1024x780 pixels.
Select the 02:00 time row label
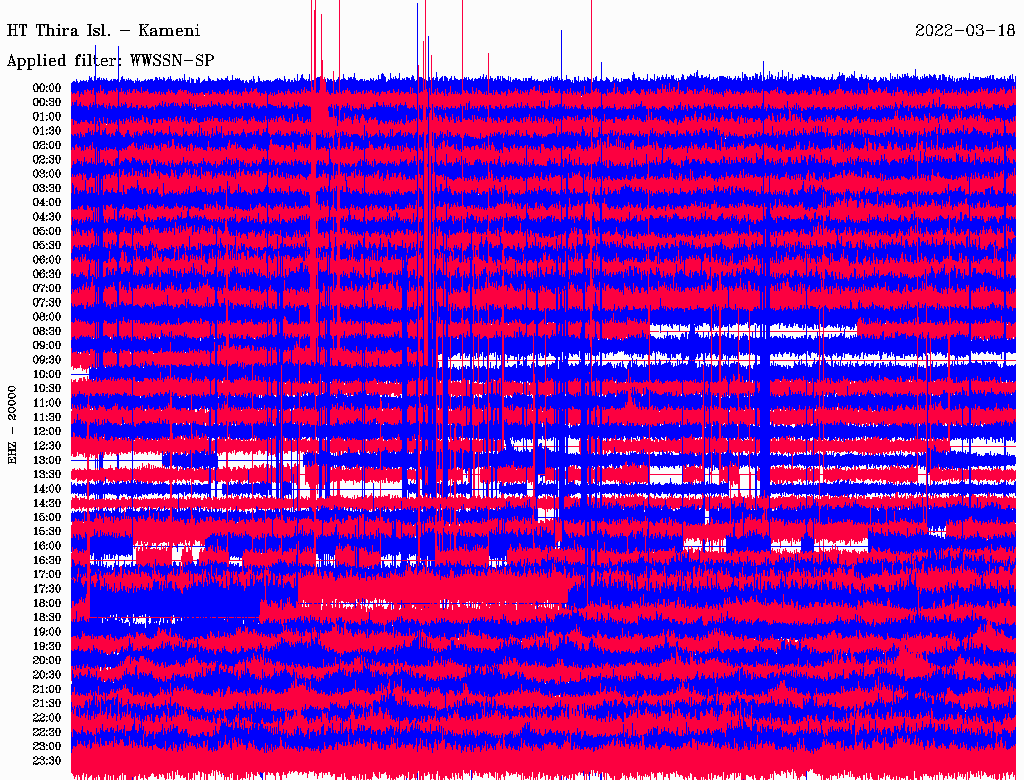tap(47, 146)
